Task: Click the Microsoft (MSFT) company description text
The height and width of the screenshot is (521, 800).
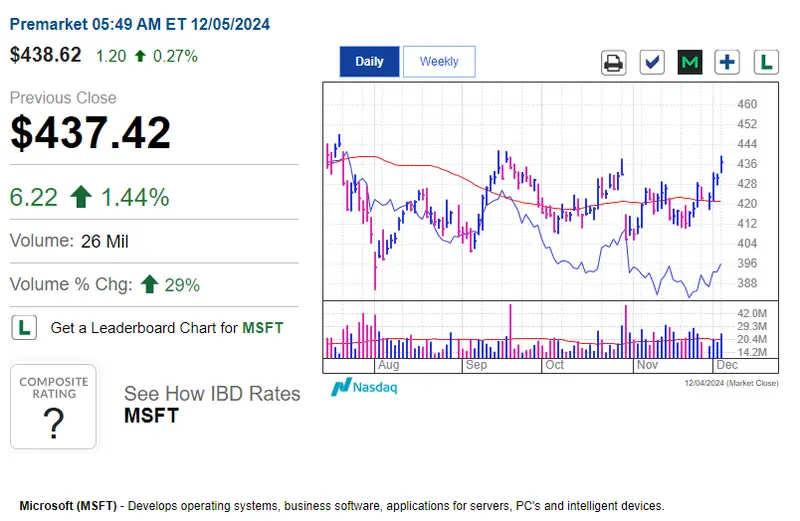Action: 342,506
